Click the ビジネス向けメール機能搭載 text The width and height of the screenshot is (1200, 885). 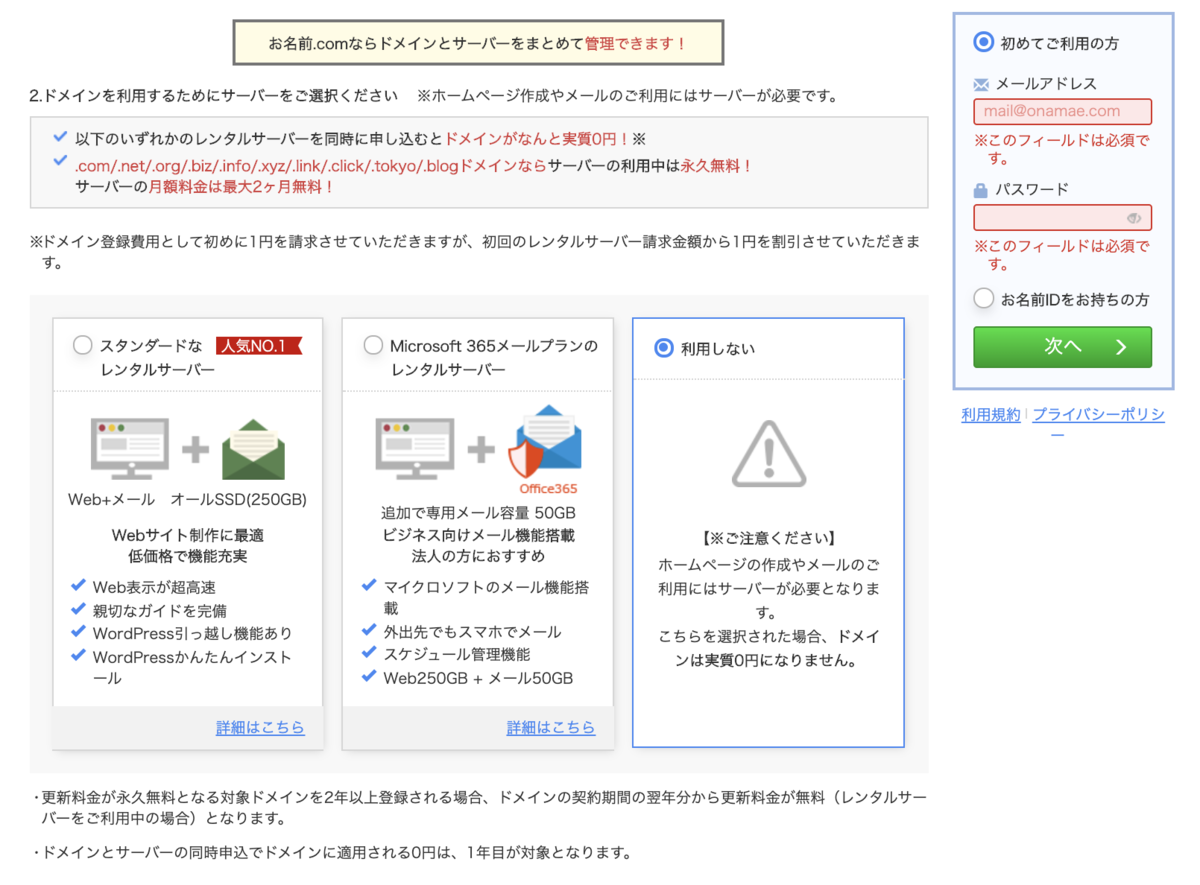[x=478, y=535]
